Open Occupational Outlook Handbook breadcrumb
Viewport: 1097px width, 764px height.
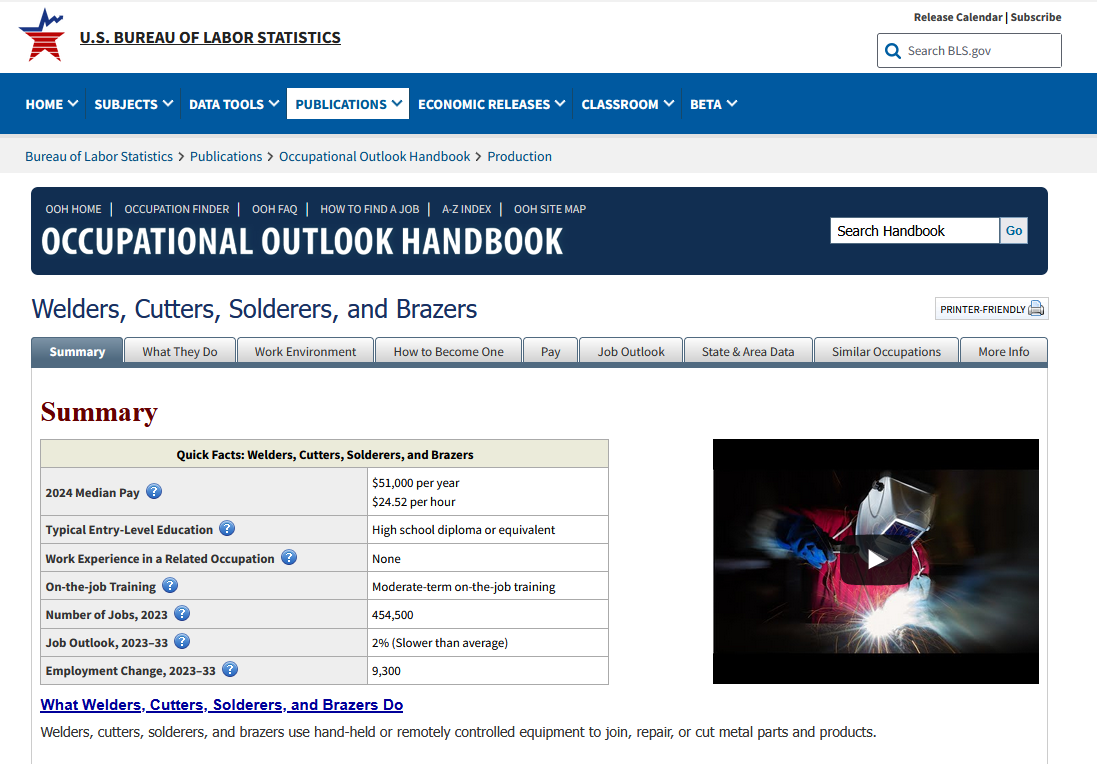click(374, 156)
